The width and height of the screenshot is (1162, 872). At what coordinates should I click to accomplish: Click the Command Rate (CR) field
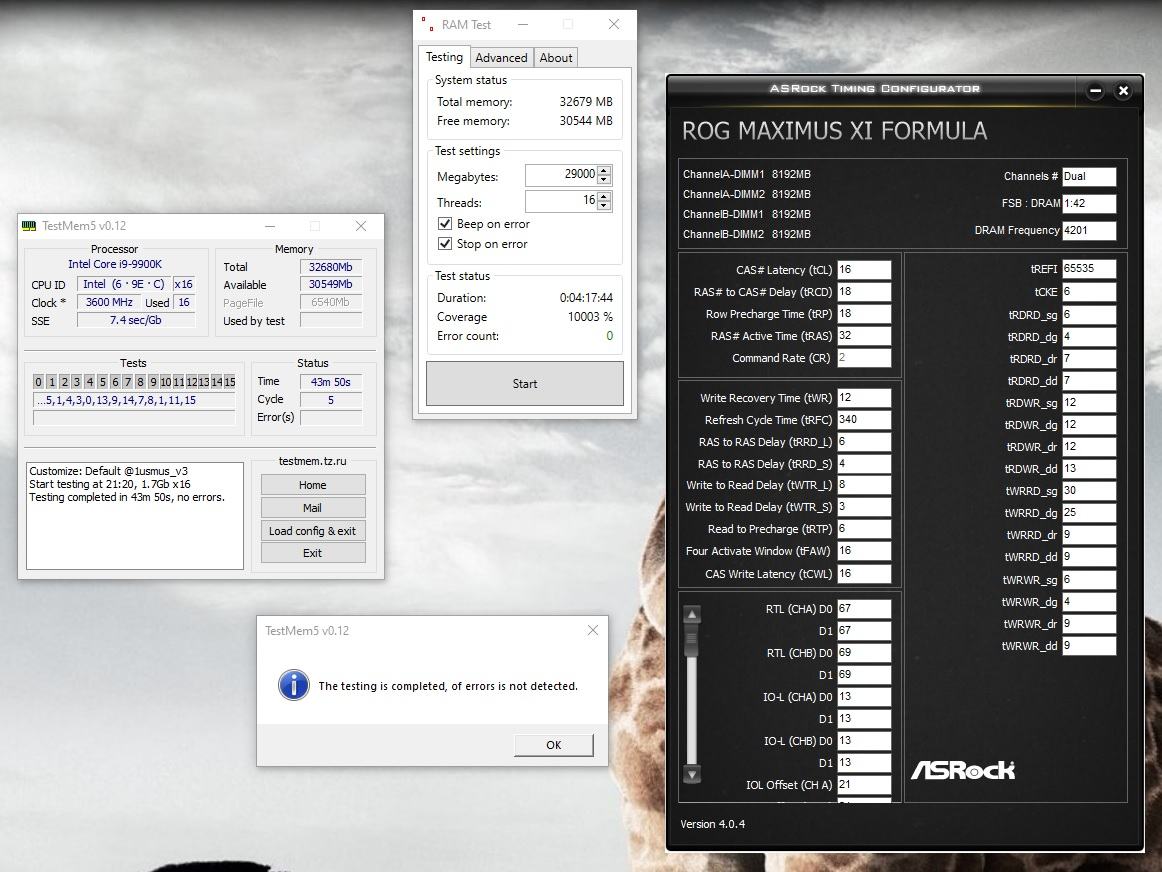(864, 358)
